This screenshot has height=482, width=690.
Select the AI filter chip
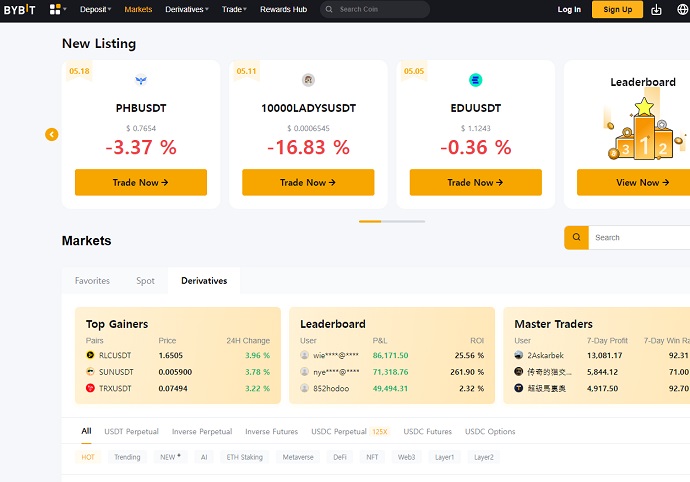pyautogui.click(x=204, y=457)
